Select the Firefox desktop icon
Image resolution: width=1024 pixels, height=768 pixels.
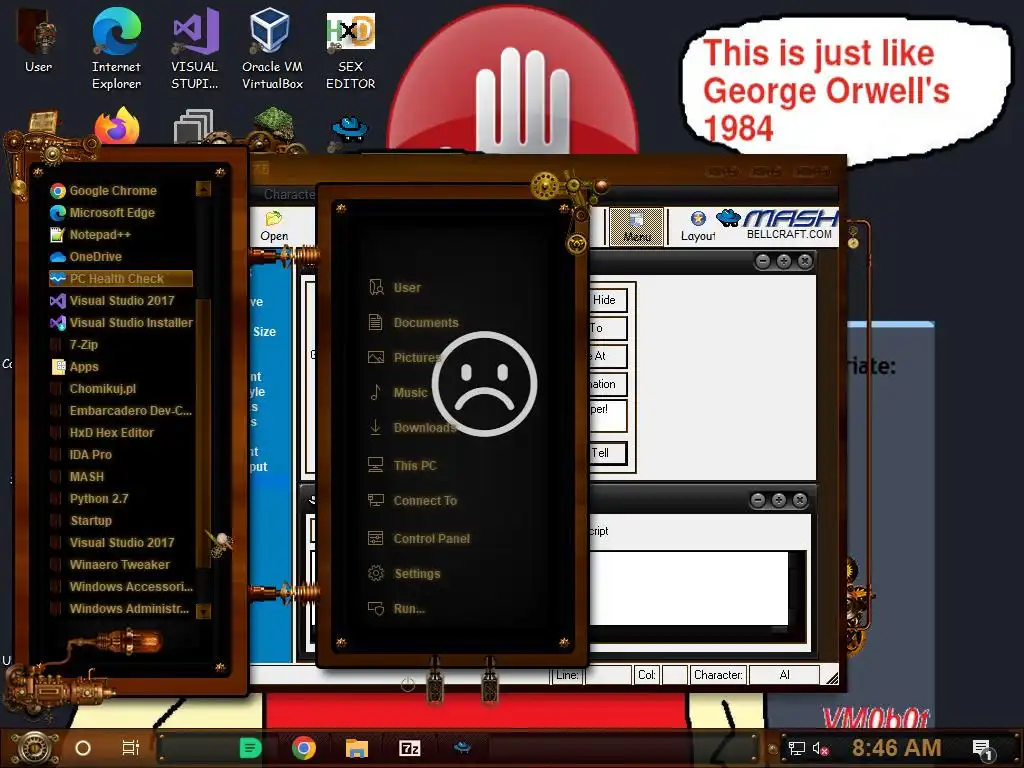click(117, 126)
